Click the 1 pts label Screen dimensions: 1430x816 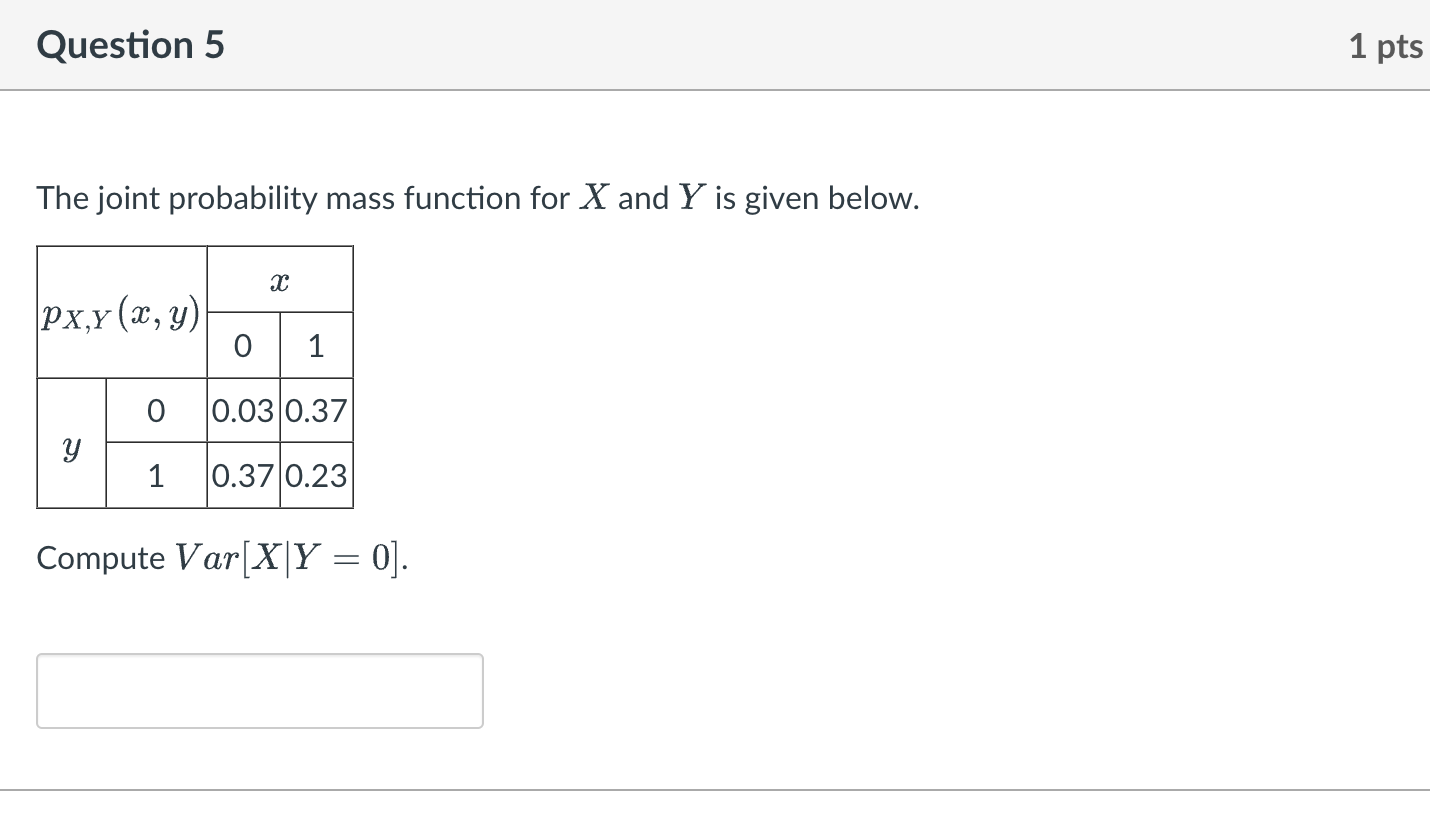point(1385,45)
